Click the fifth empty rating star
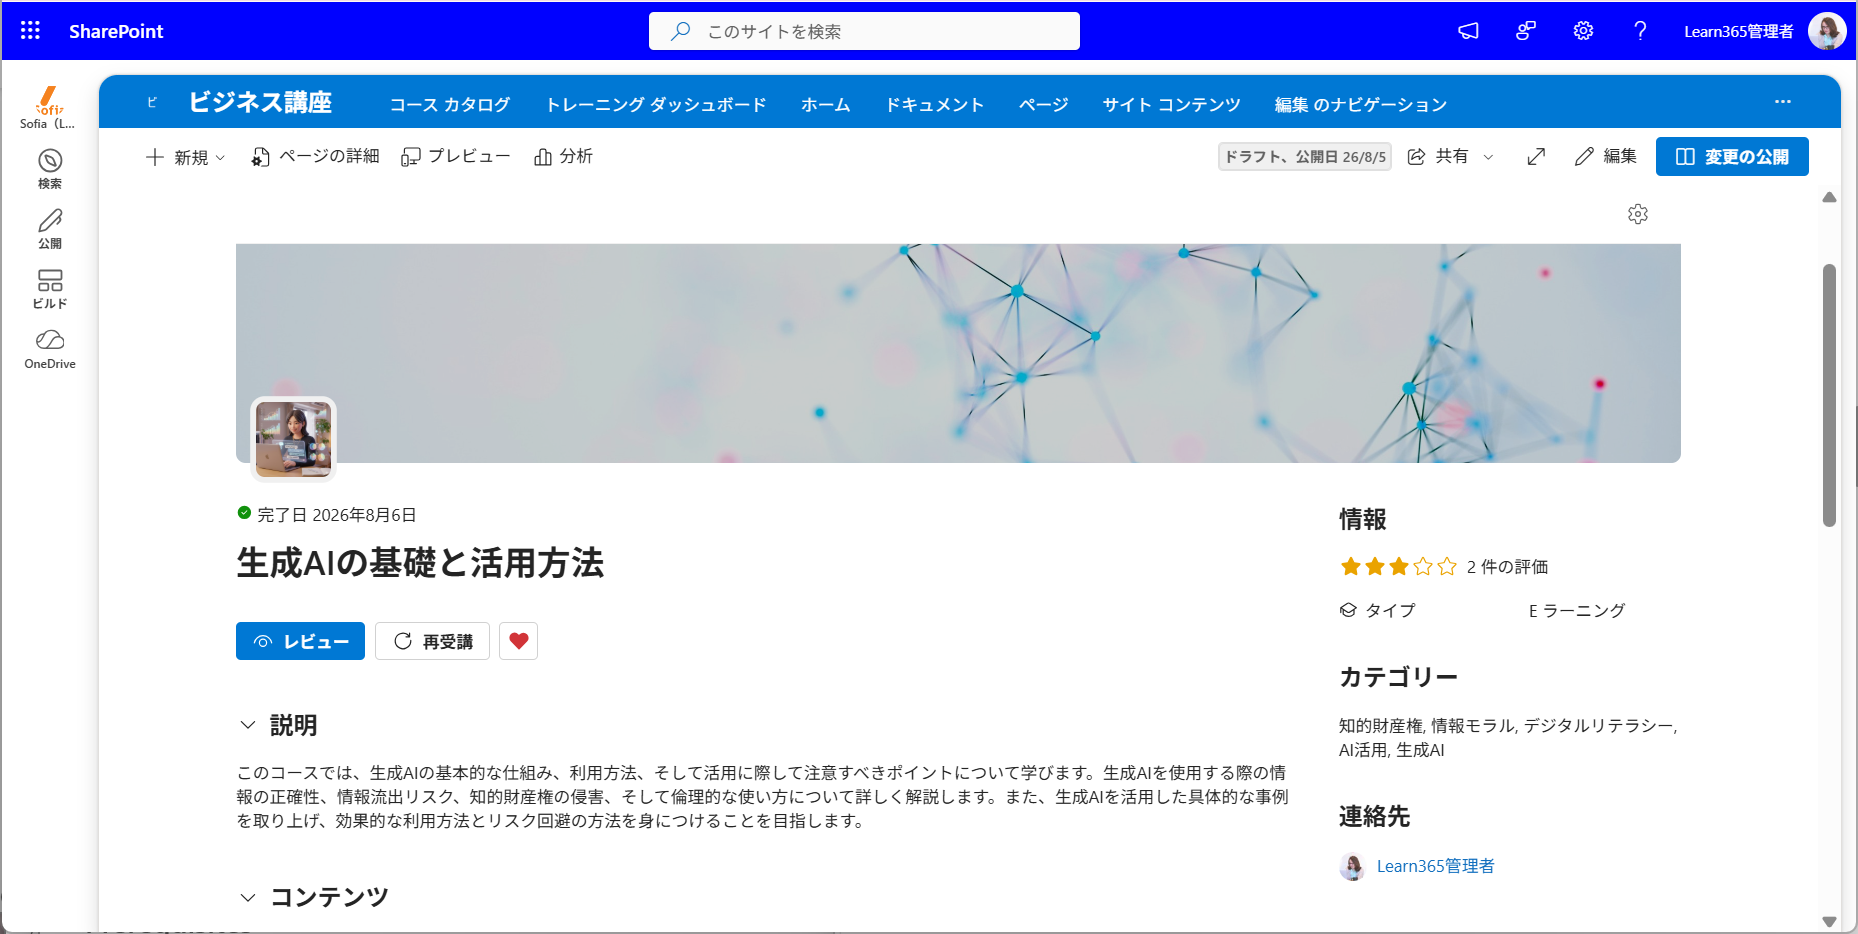This screenshot has height=934, width=1858. [x=1447, y=567]
